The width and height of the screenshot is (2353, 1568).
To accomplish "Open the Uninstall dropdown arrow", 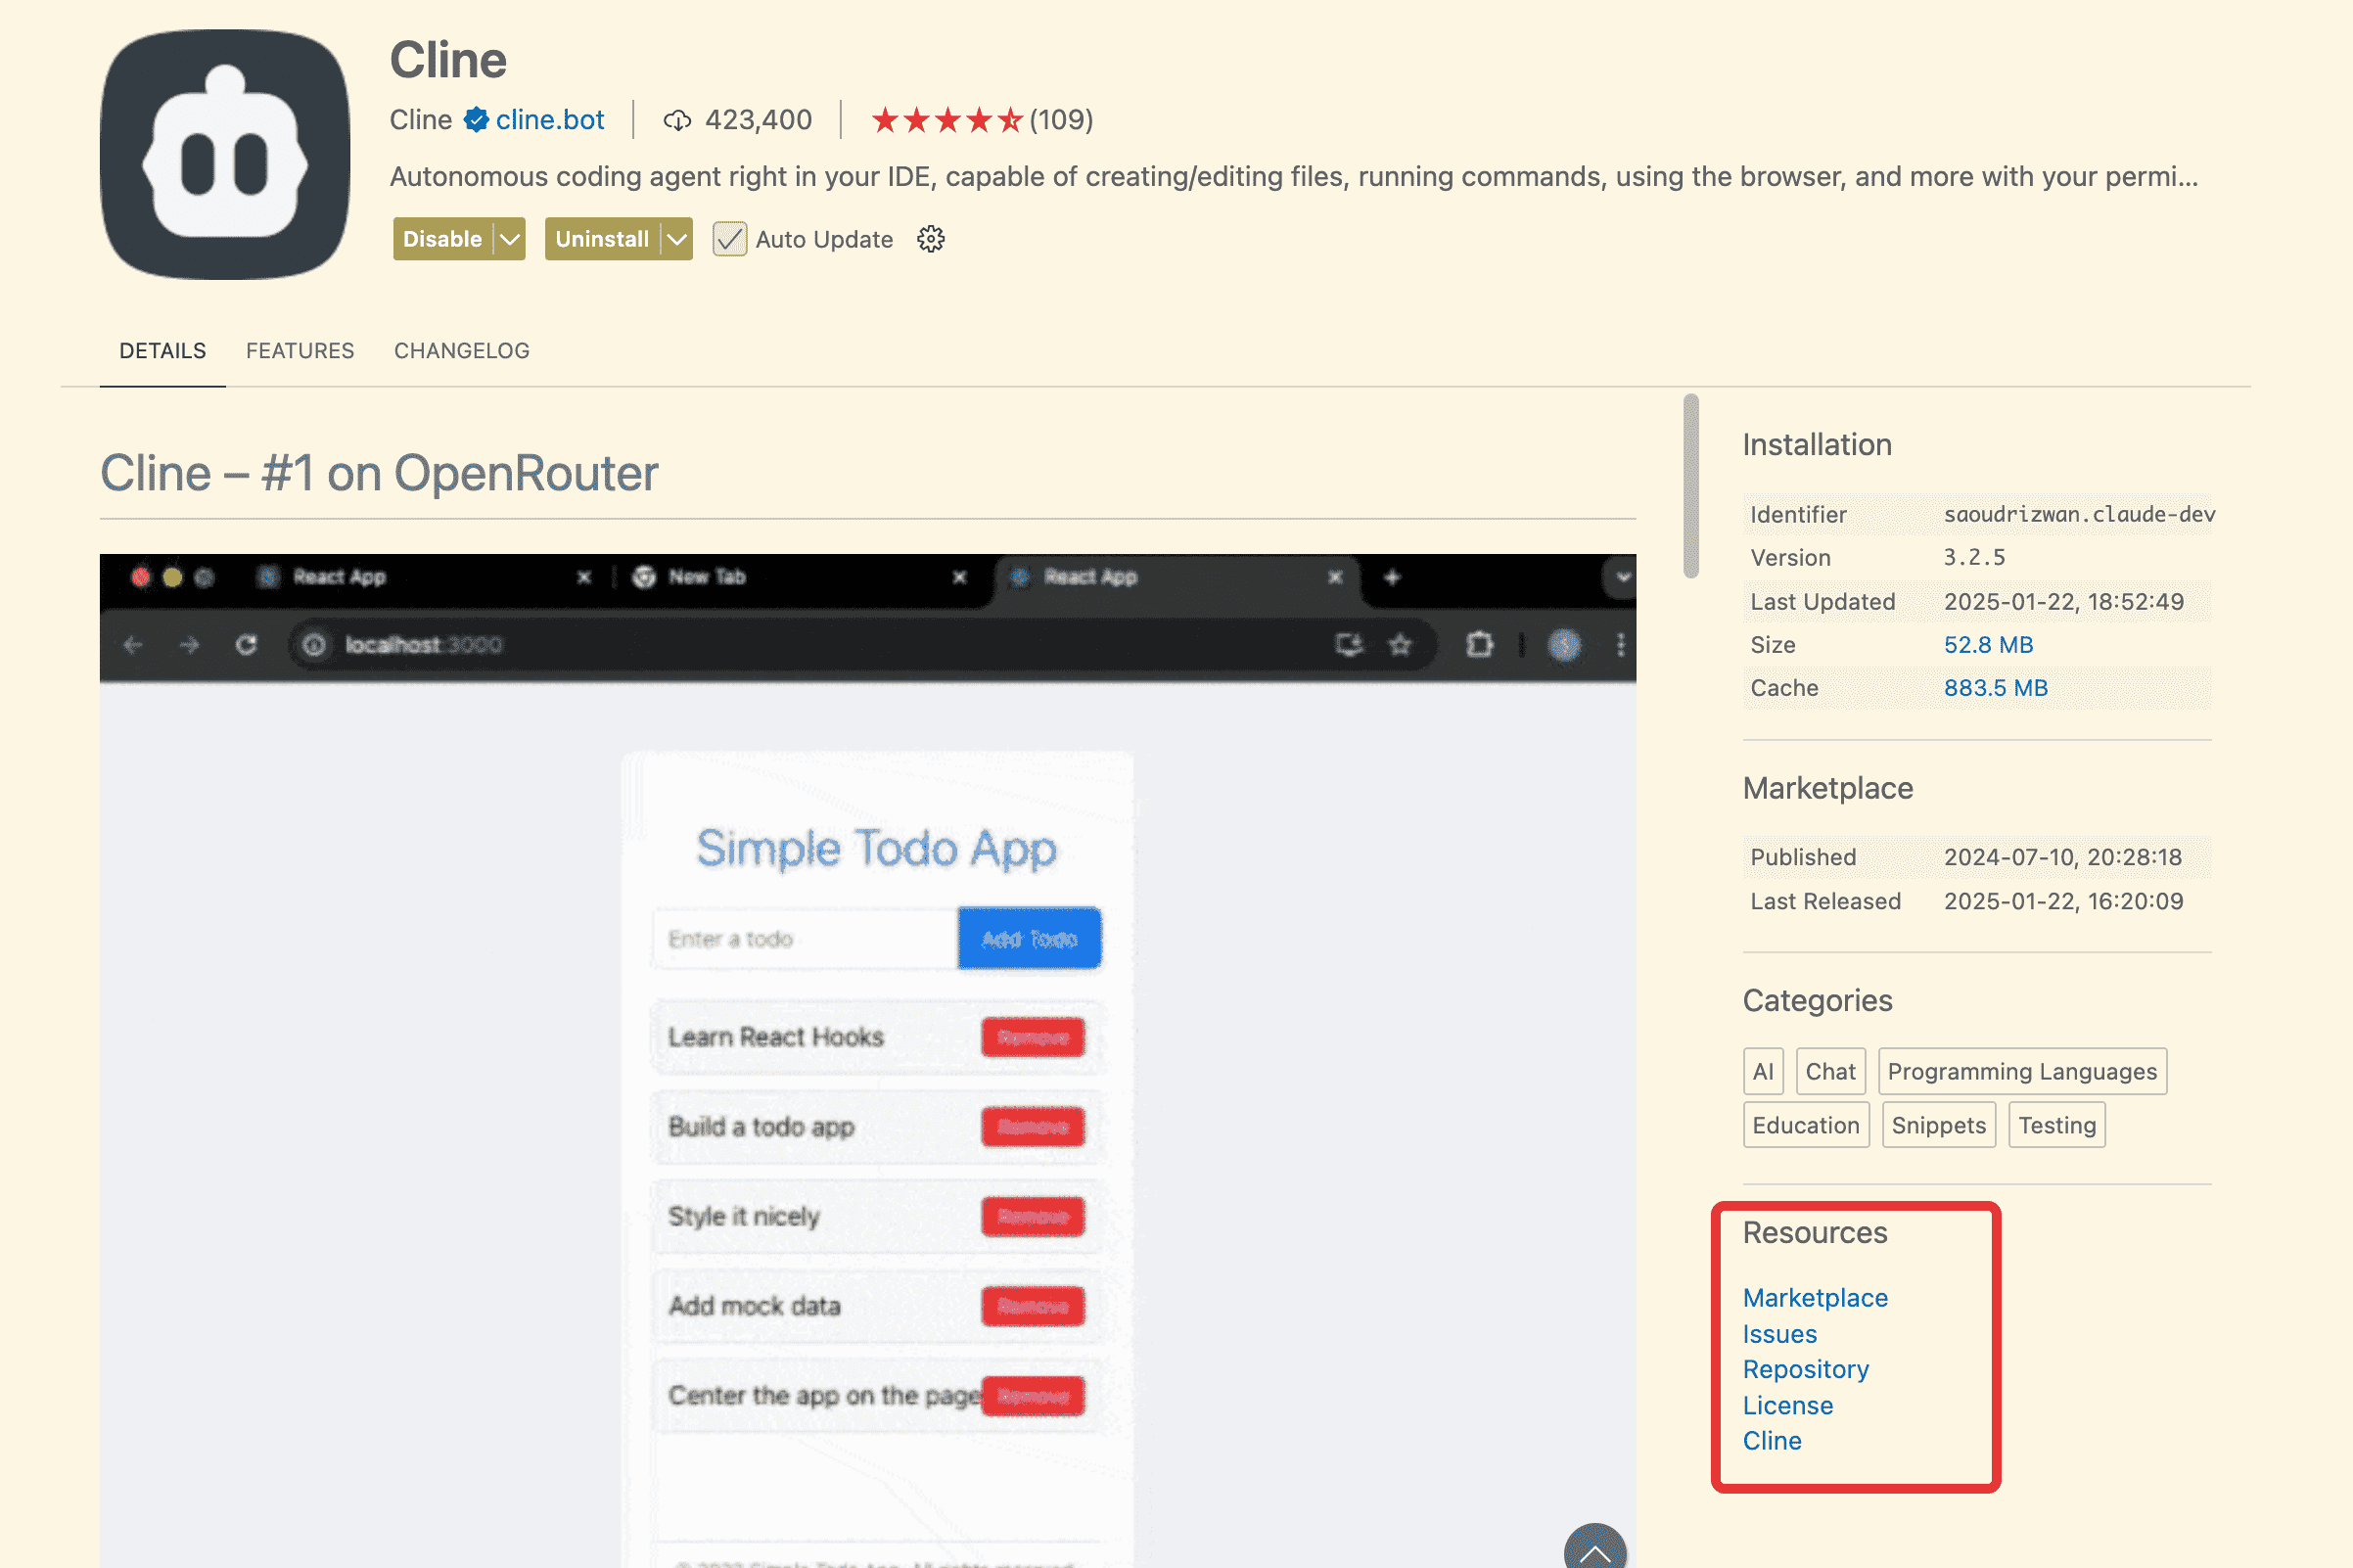I will point(677,239).
